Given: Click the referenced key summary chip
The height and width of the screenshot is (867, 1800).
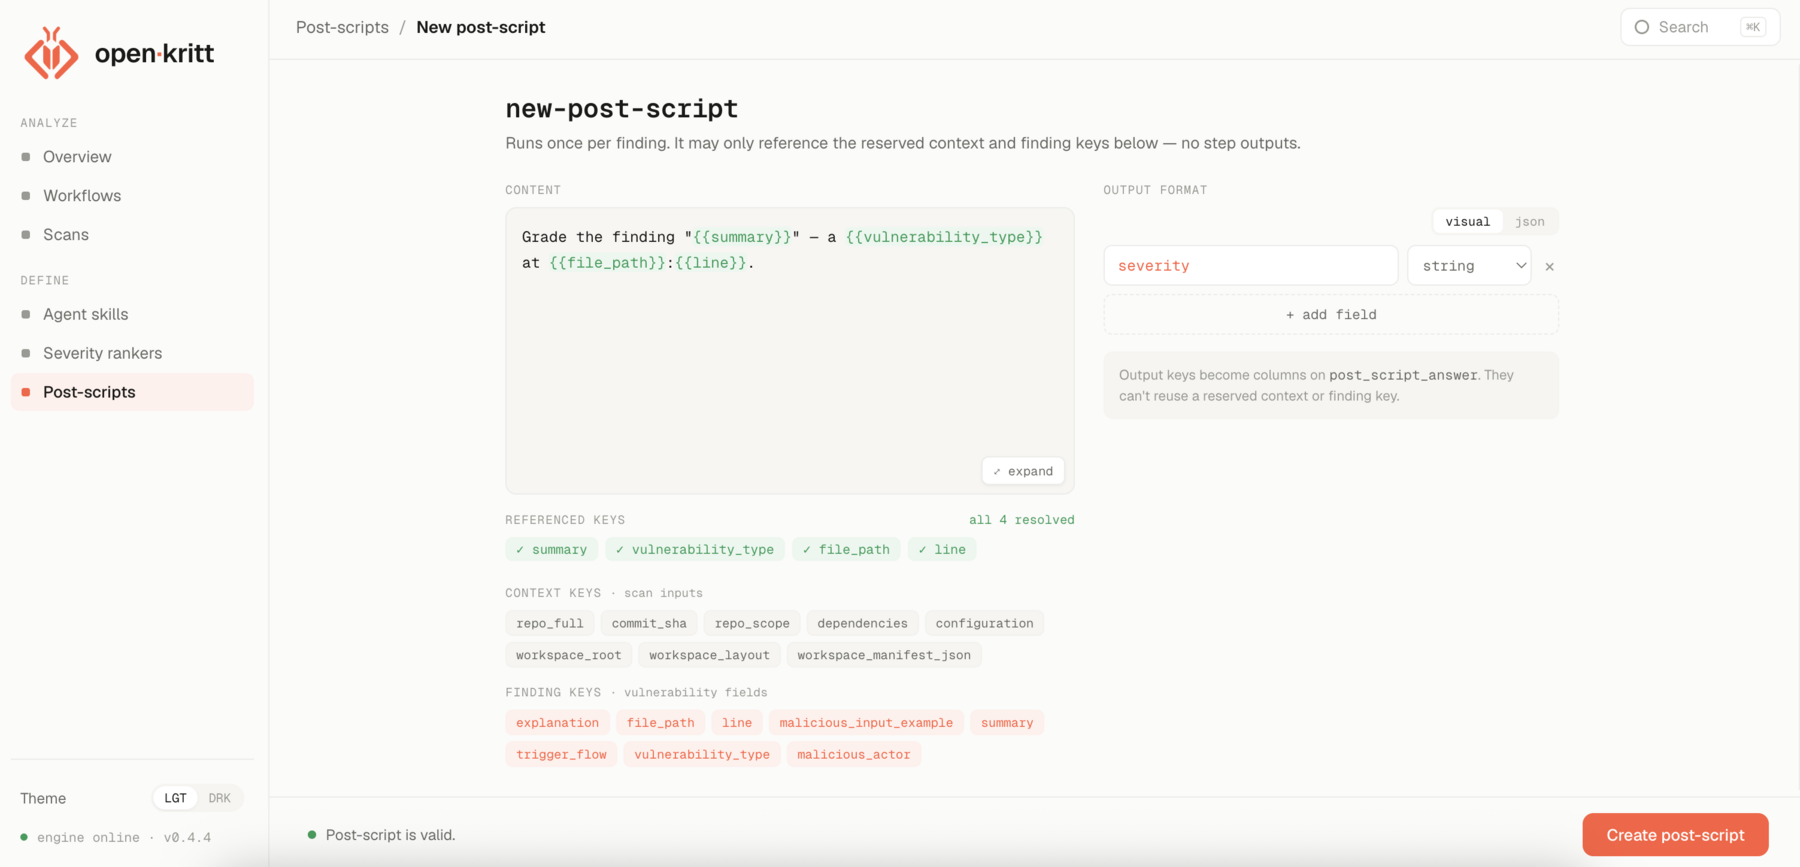Looking at the screenshot, I should [552, 550].
